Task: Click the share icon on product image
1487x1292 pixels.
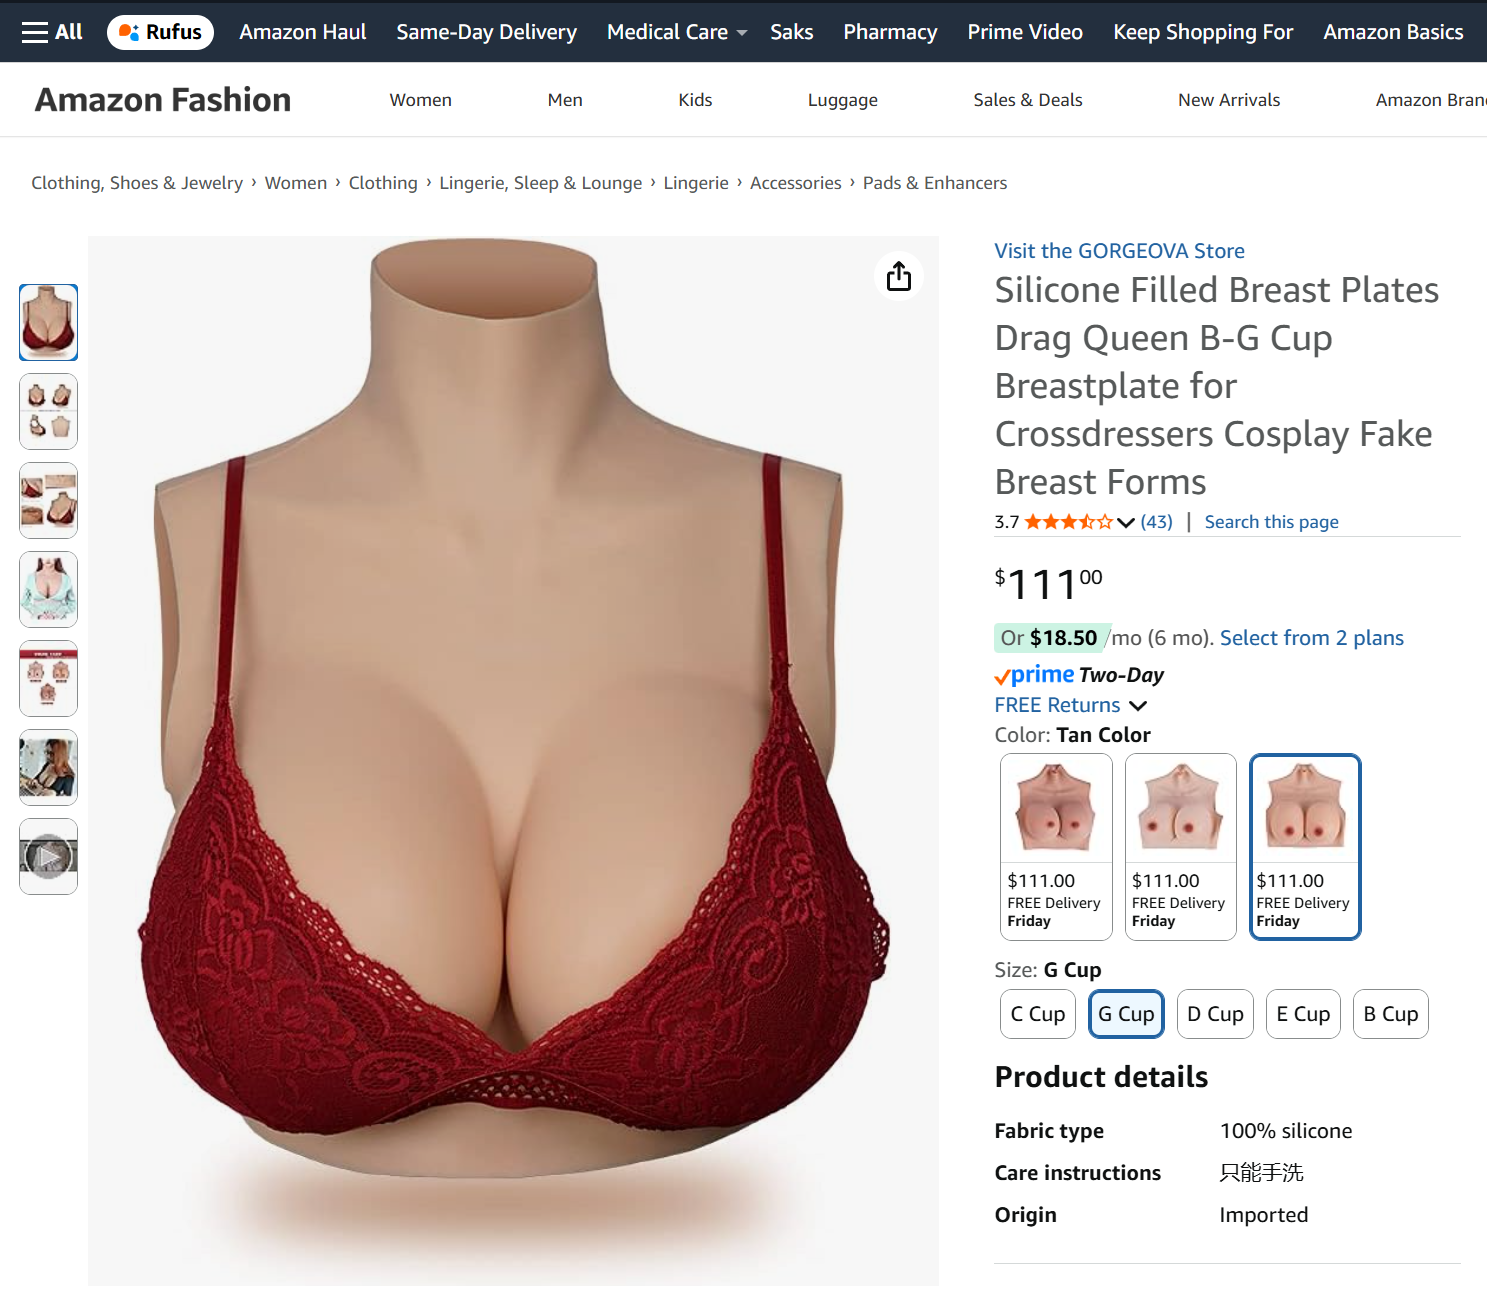Action: point(898,276)
